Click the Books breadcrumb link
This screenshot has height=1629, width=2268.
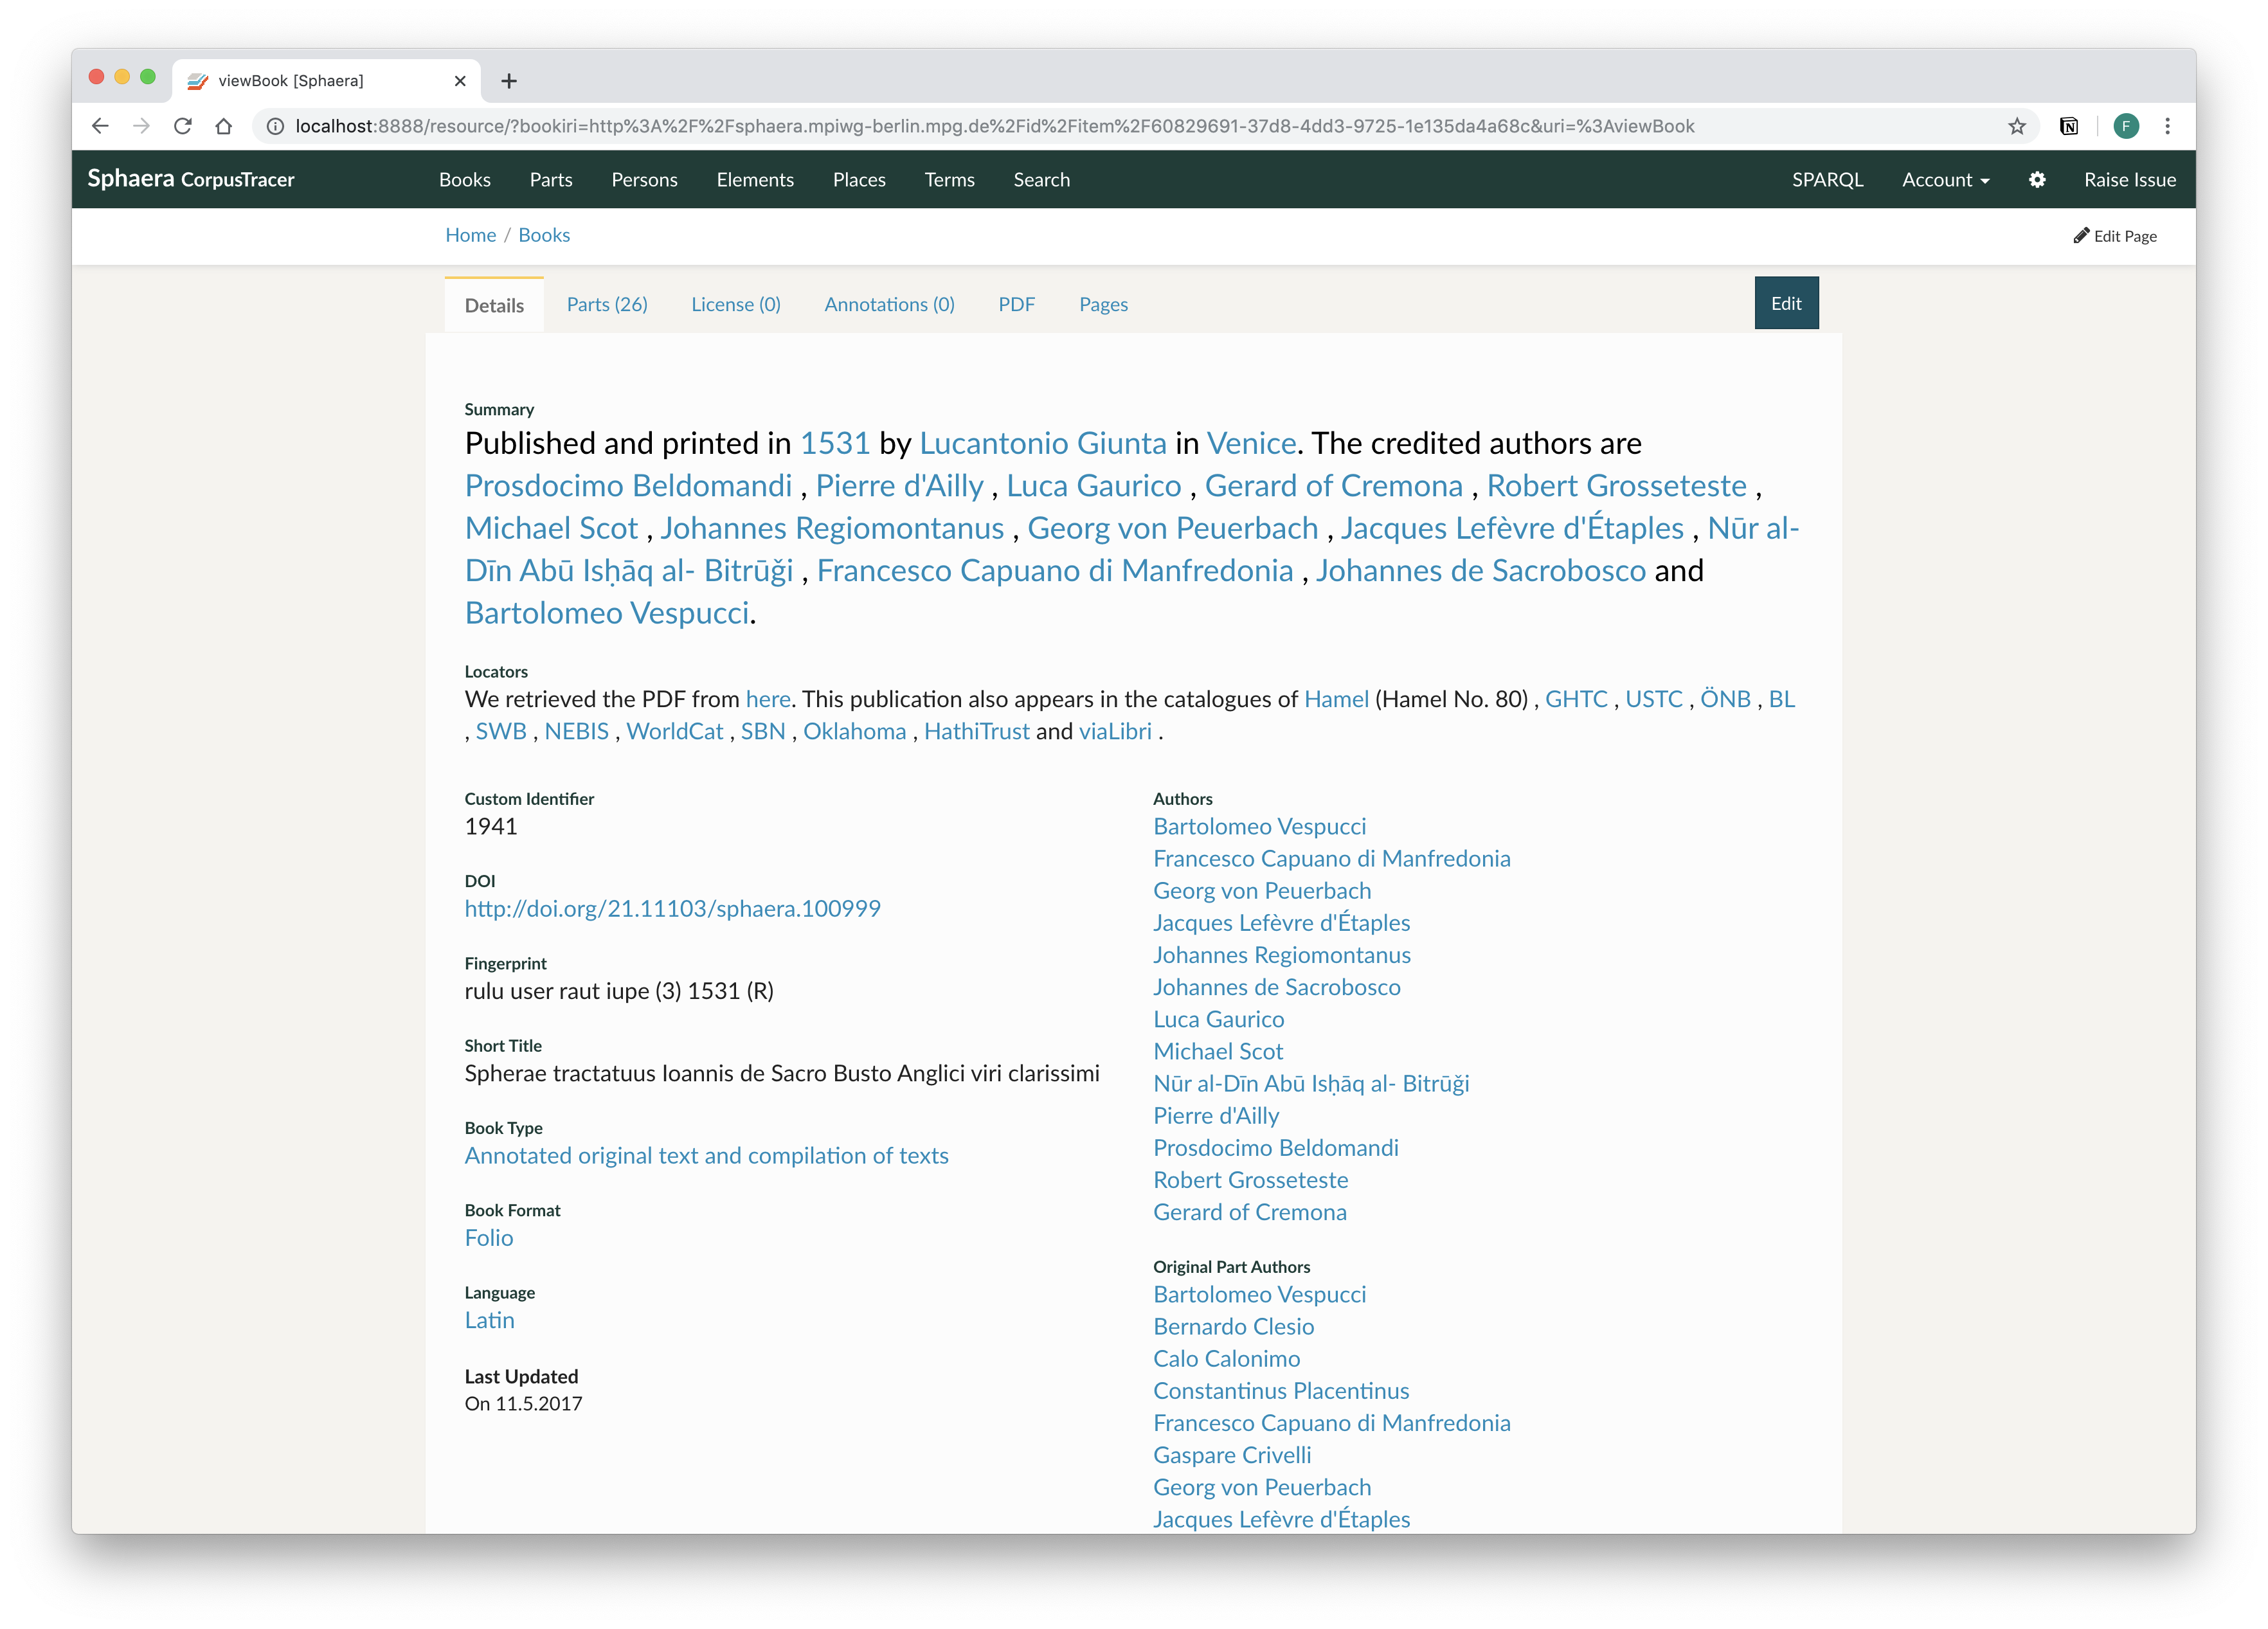click(x=544, y=235)
